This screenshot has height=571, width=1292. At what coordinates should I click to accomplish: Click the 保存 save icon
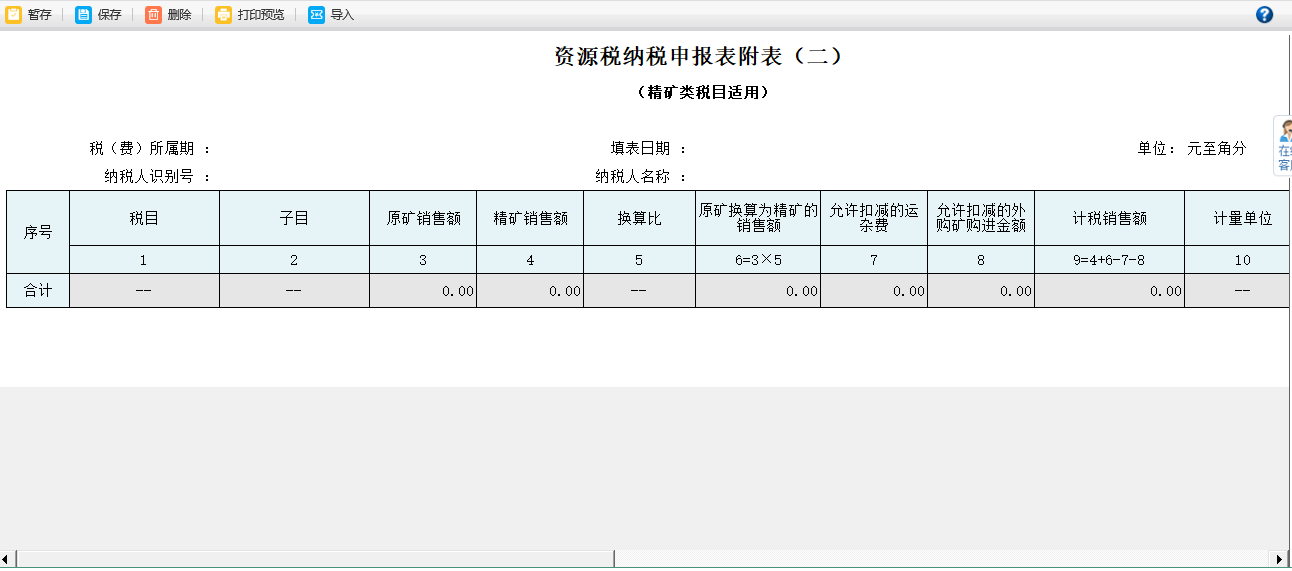(84, 15)
